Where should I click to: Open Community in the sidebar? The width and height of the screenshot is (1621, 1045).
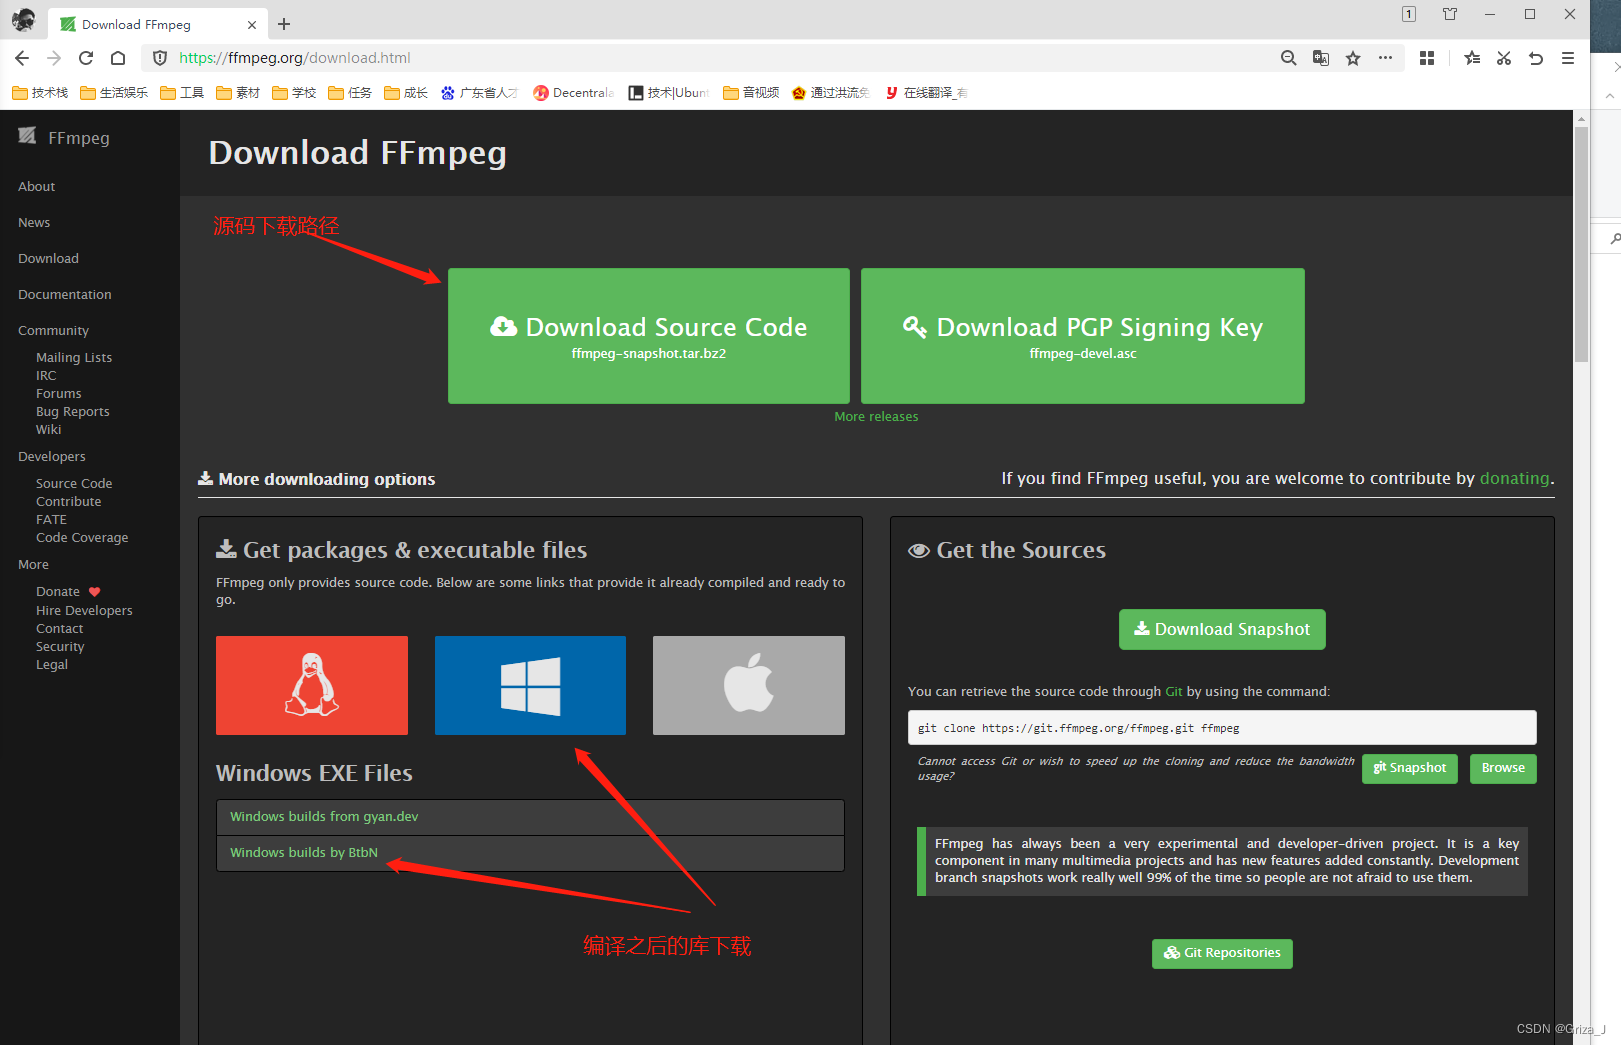[53, 331]
